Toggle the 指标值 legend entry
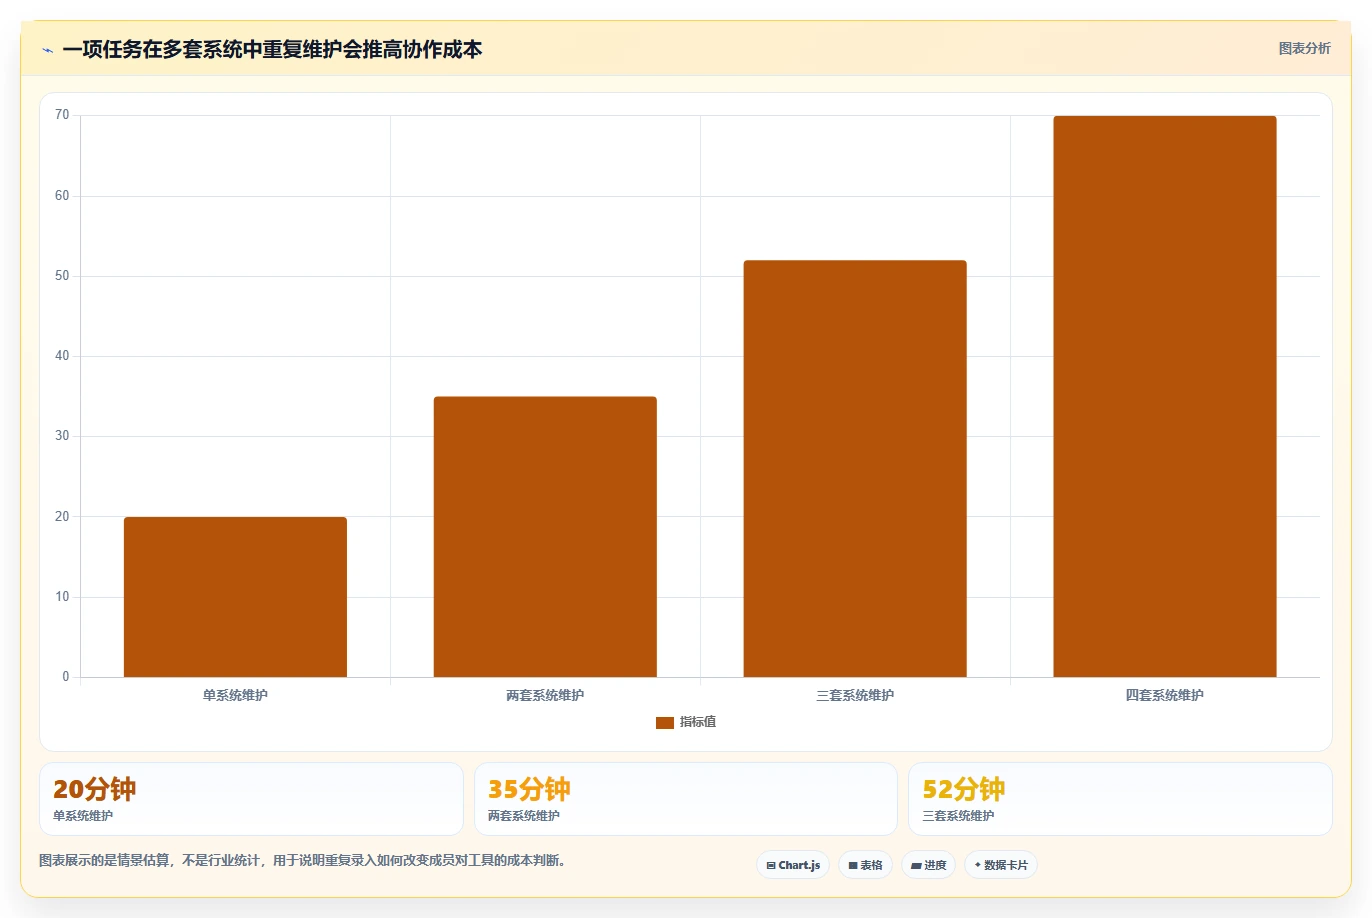This screenshot has height=918, width=1372. pos(686,722)
